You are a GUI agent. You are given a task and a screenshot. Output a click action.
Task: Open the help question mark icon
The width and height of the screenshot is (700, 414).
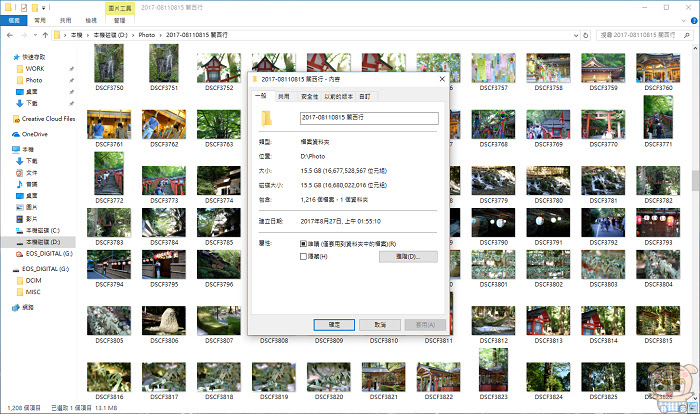click(x=694, y=21)
